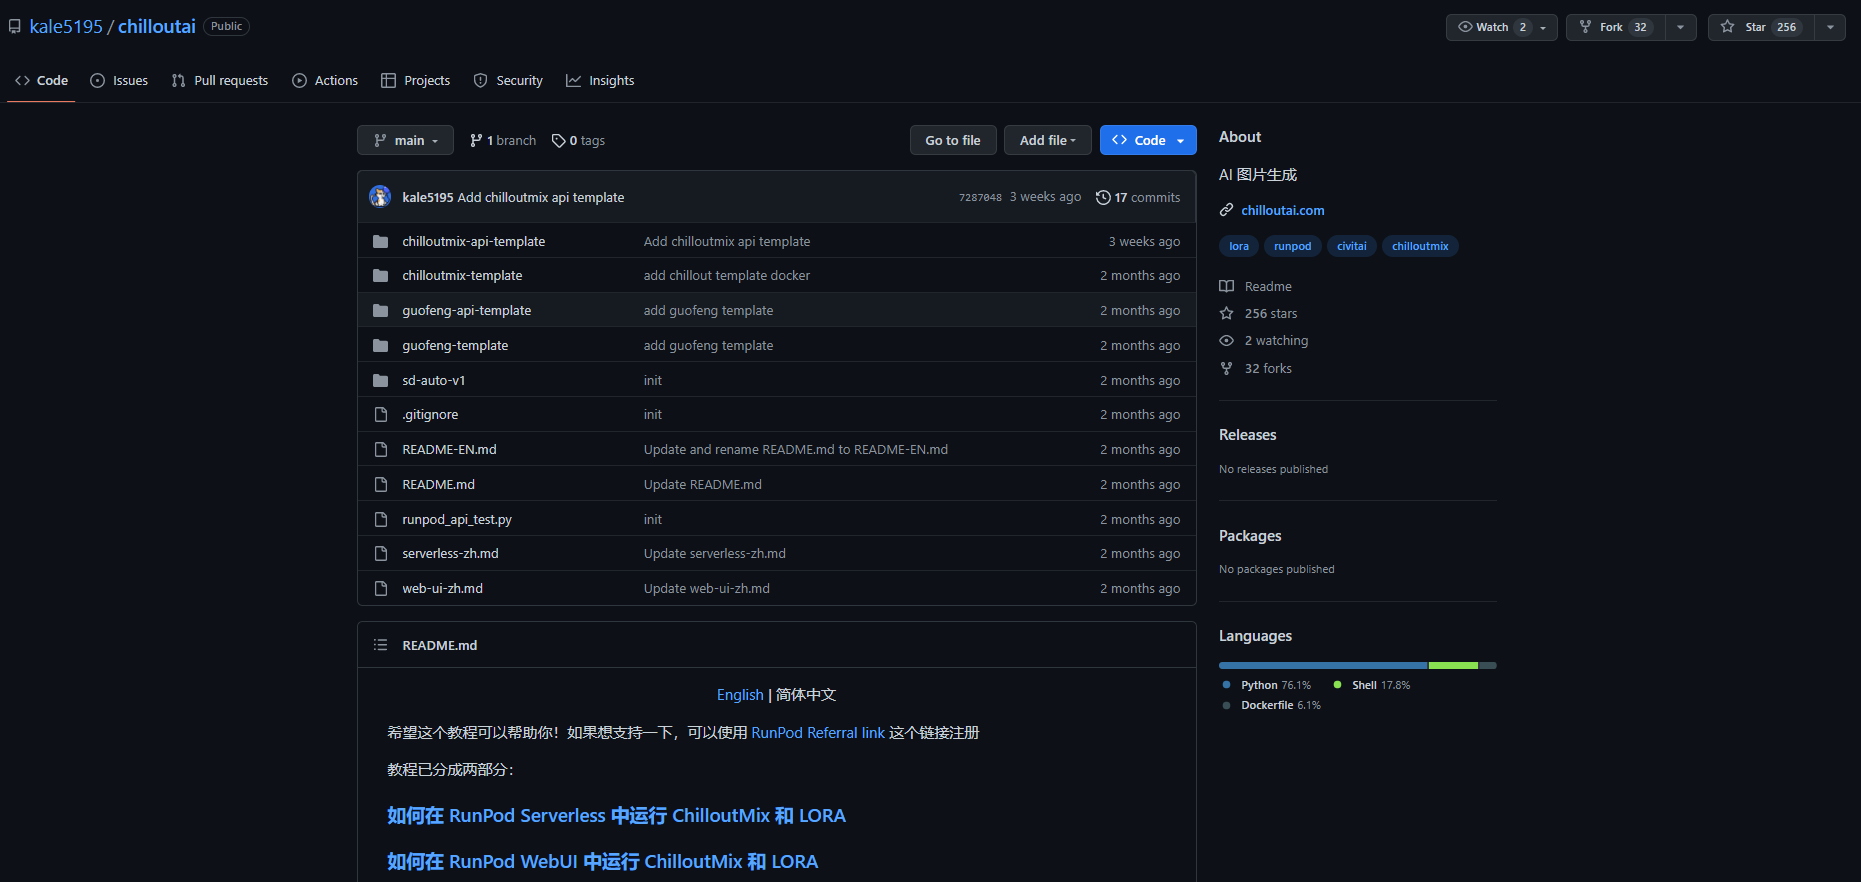Open the main branch selector dropdown
The height and width of the screenshot is (882, 1861).
[405, 140]
